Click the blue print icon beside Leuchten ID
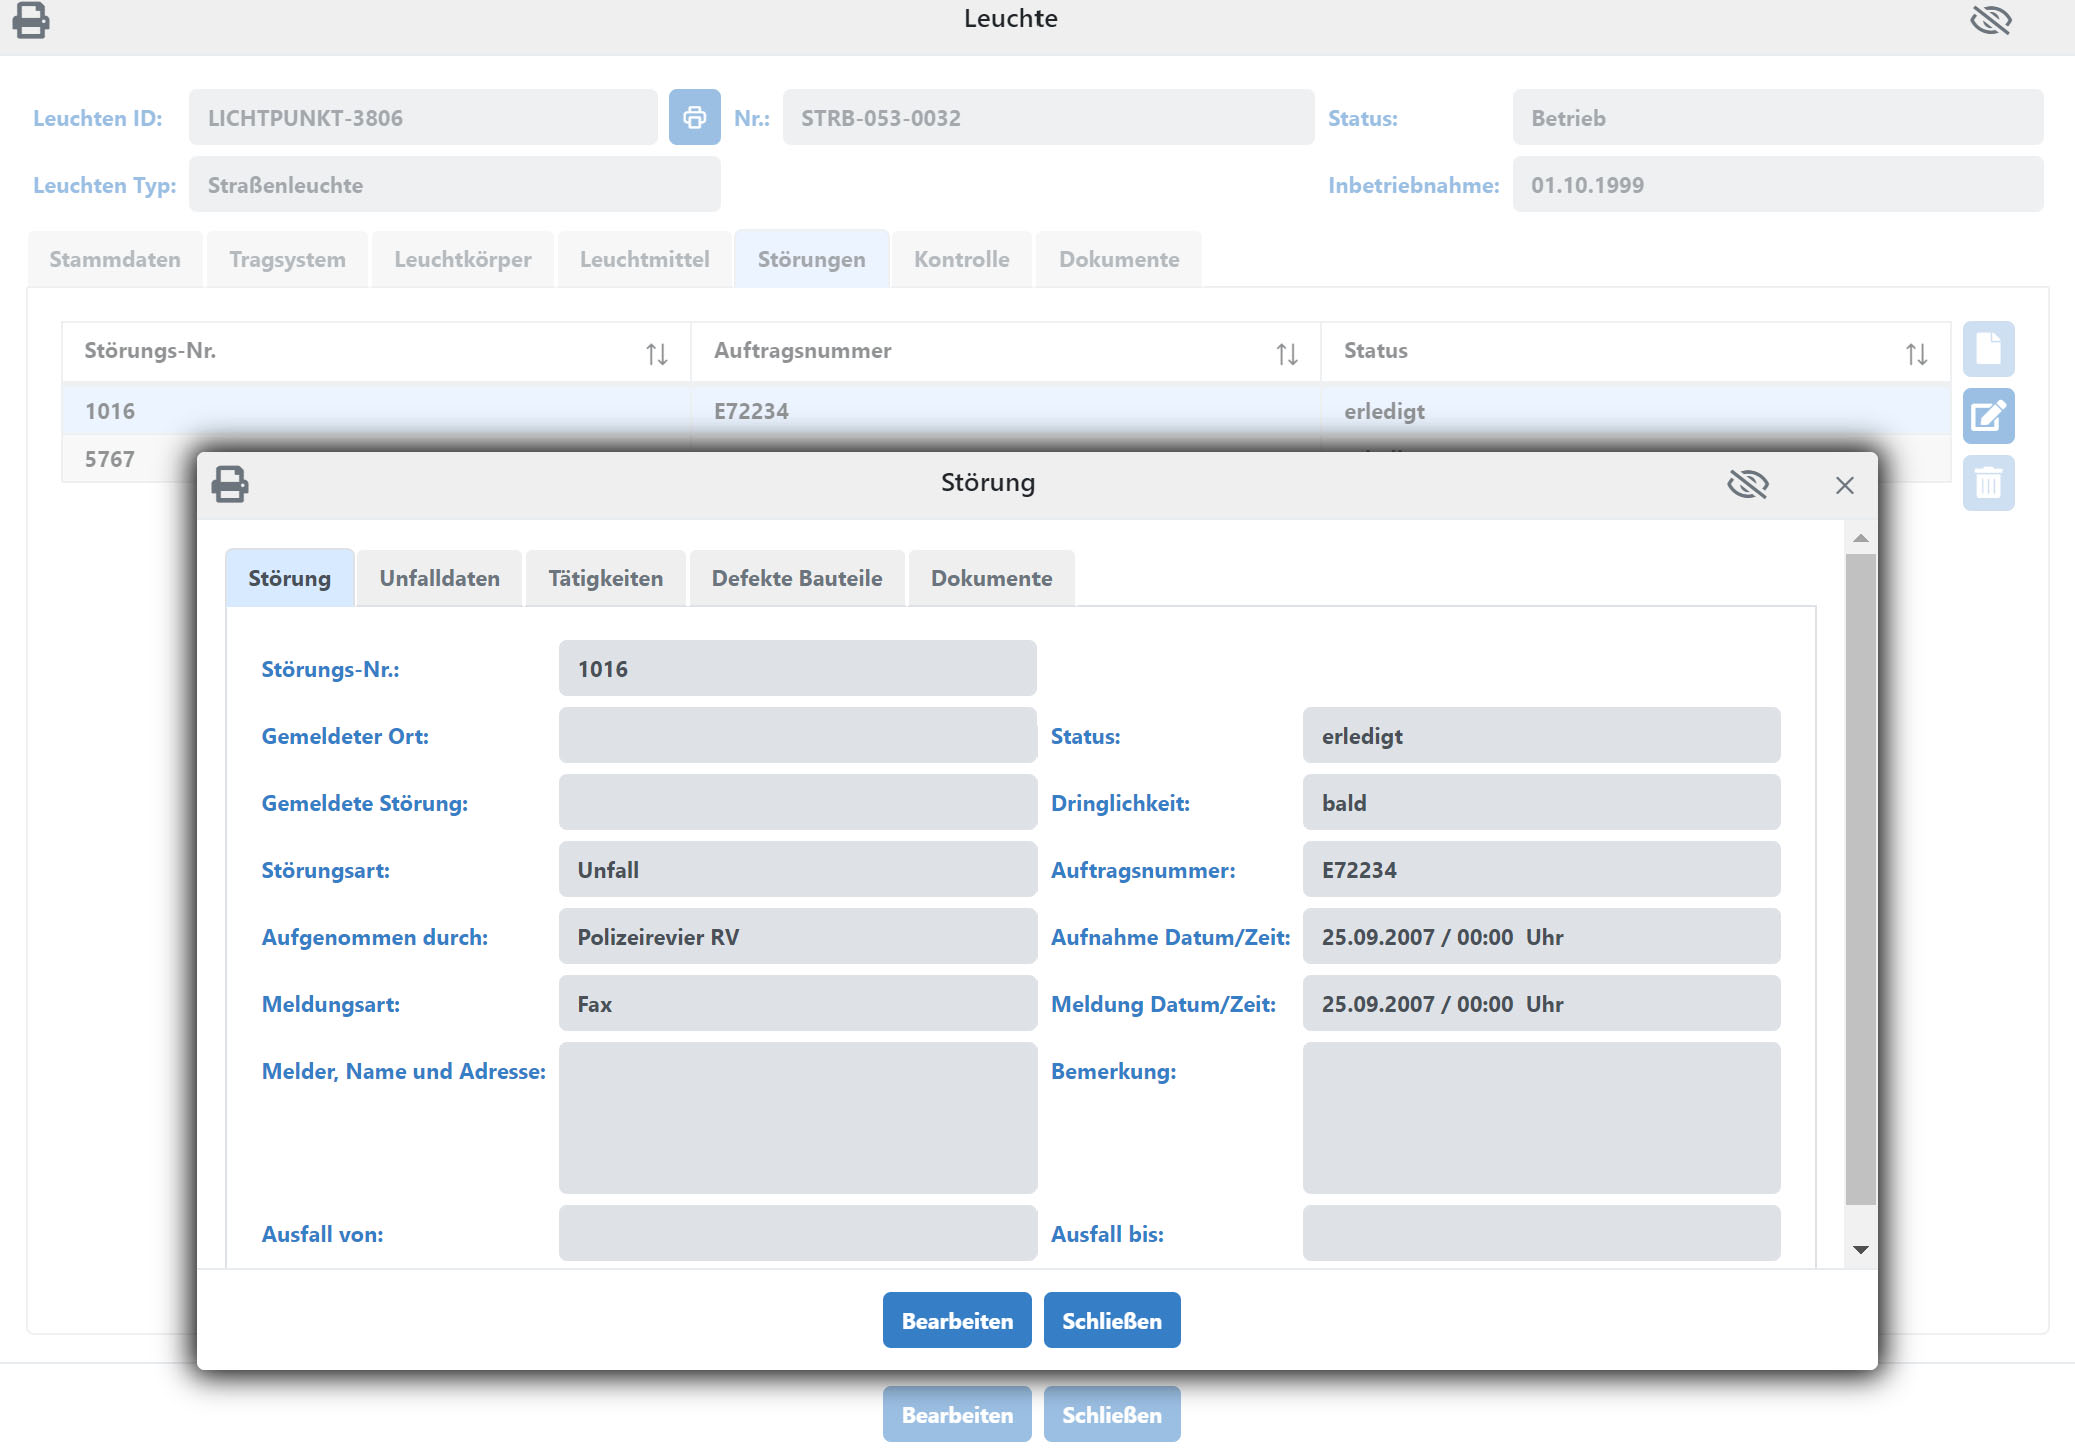Image resolution: width=2075 pixels, height=1450 pixels. point(694,118)
